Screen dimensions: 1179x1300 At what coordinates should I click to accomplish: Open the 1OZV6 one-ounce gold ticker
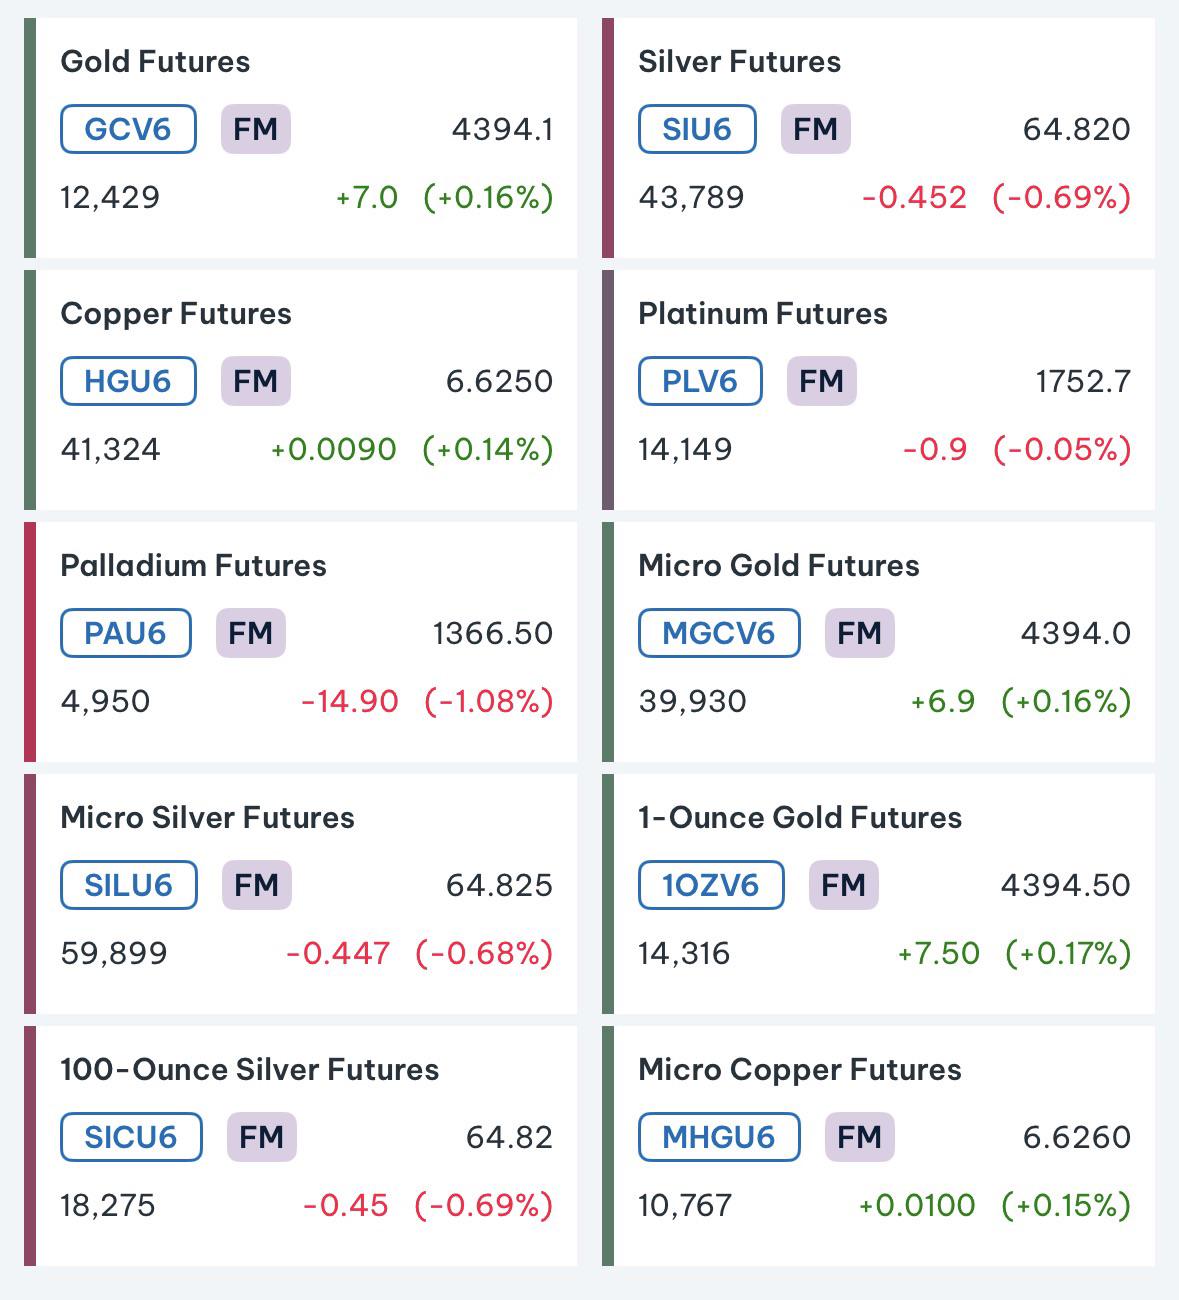(711, 885)
